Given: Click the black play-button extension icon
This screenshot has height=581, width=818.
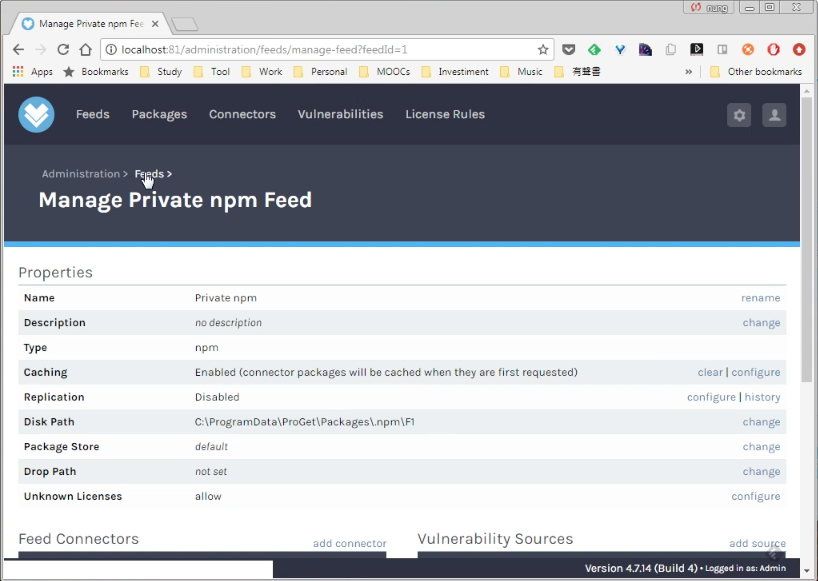Looking at the screenshot, I should pyautogui.click(x=696, y=50).
